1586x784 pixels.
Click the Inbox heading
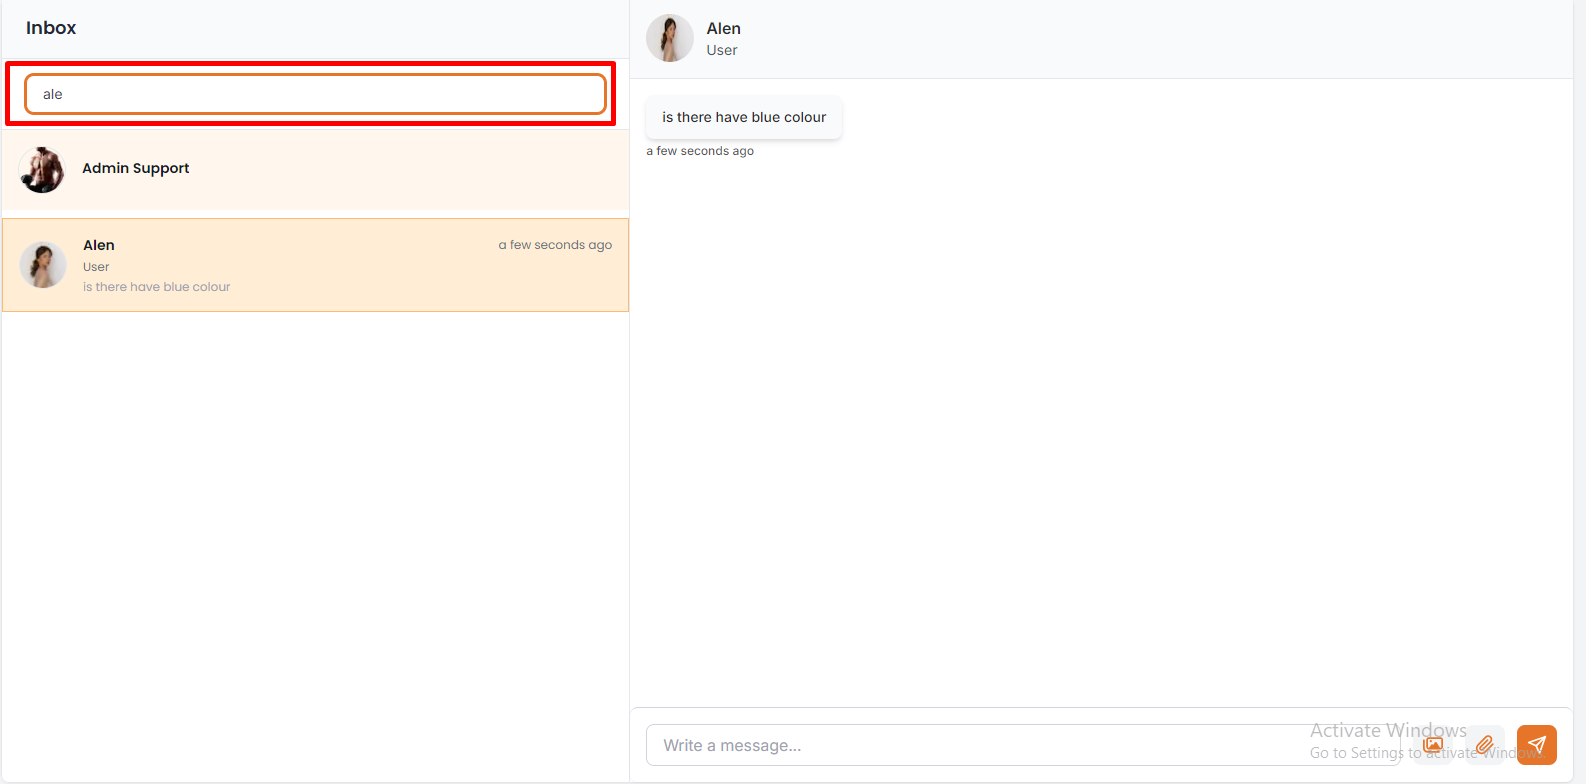pos(51,28)
